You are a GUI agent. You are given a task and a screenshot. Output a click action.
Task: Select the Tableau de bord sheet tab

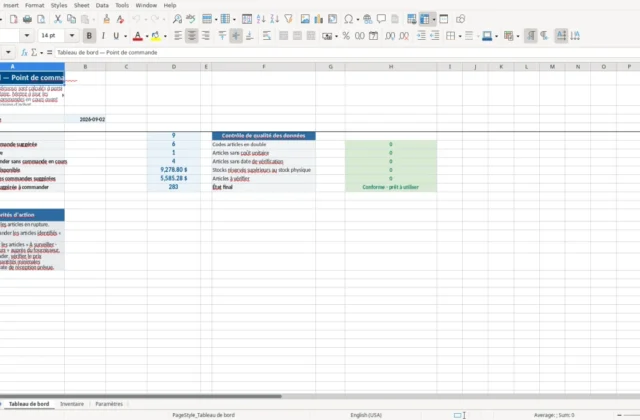click(x=29, y=404)
